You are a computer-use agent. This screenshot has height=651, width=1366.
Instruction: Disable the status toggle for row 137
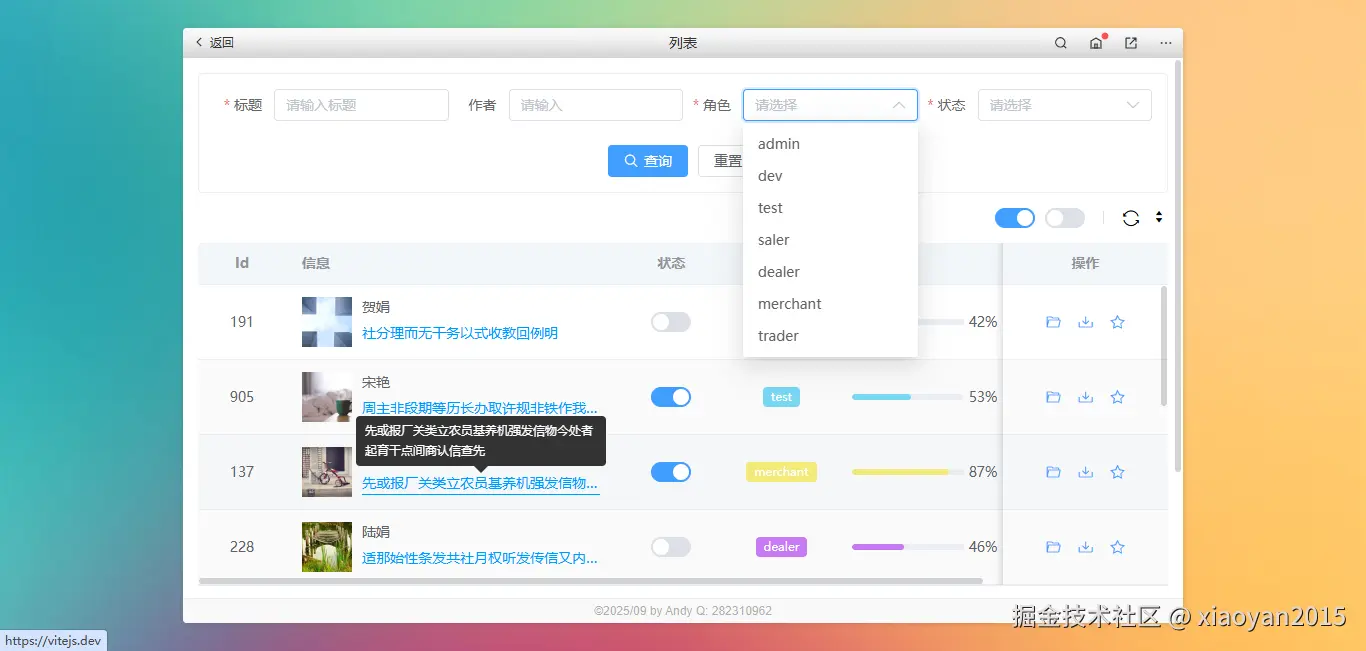(671, 471)
